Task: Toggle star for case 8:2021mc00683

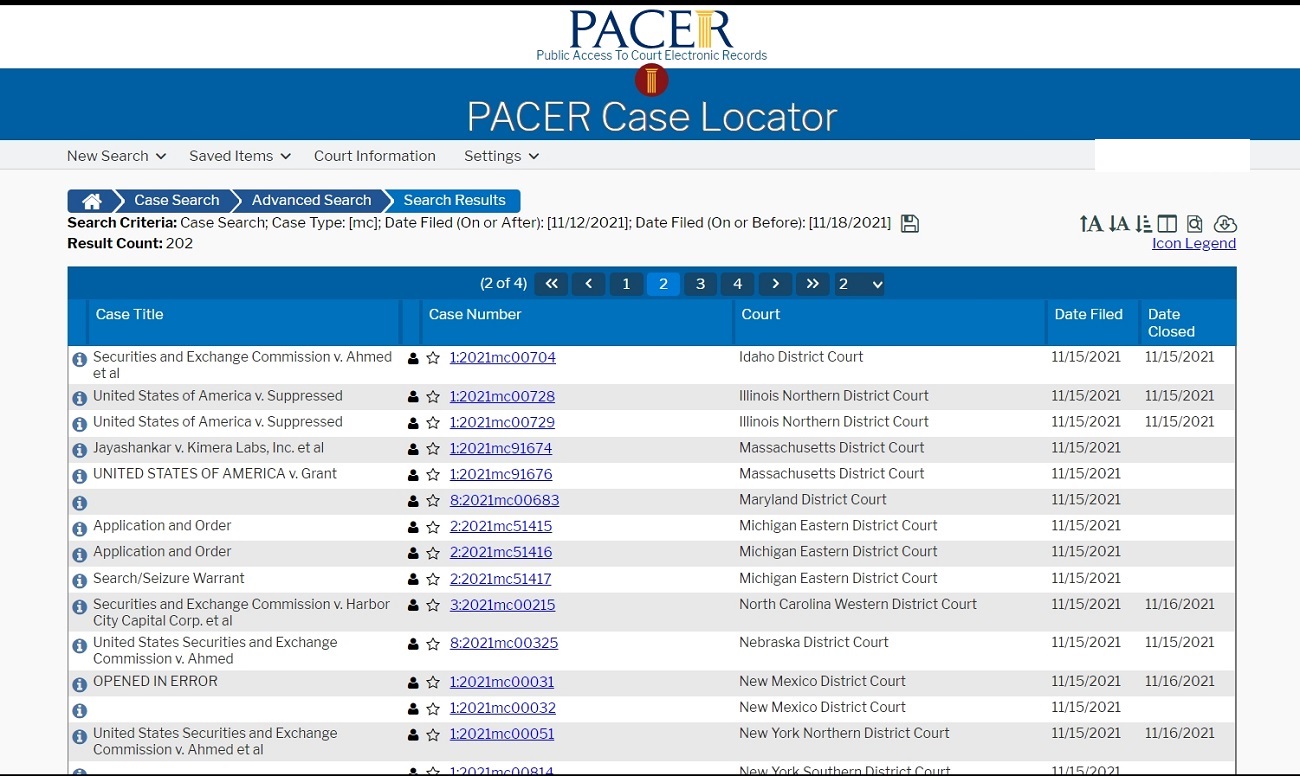Action: click(x=433, y=501)
